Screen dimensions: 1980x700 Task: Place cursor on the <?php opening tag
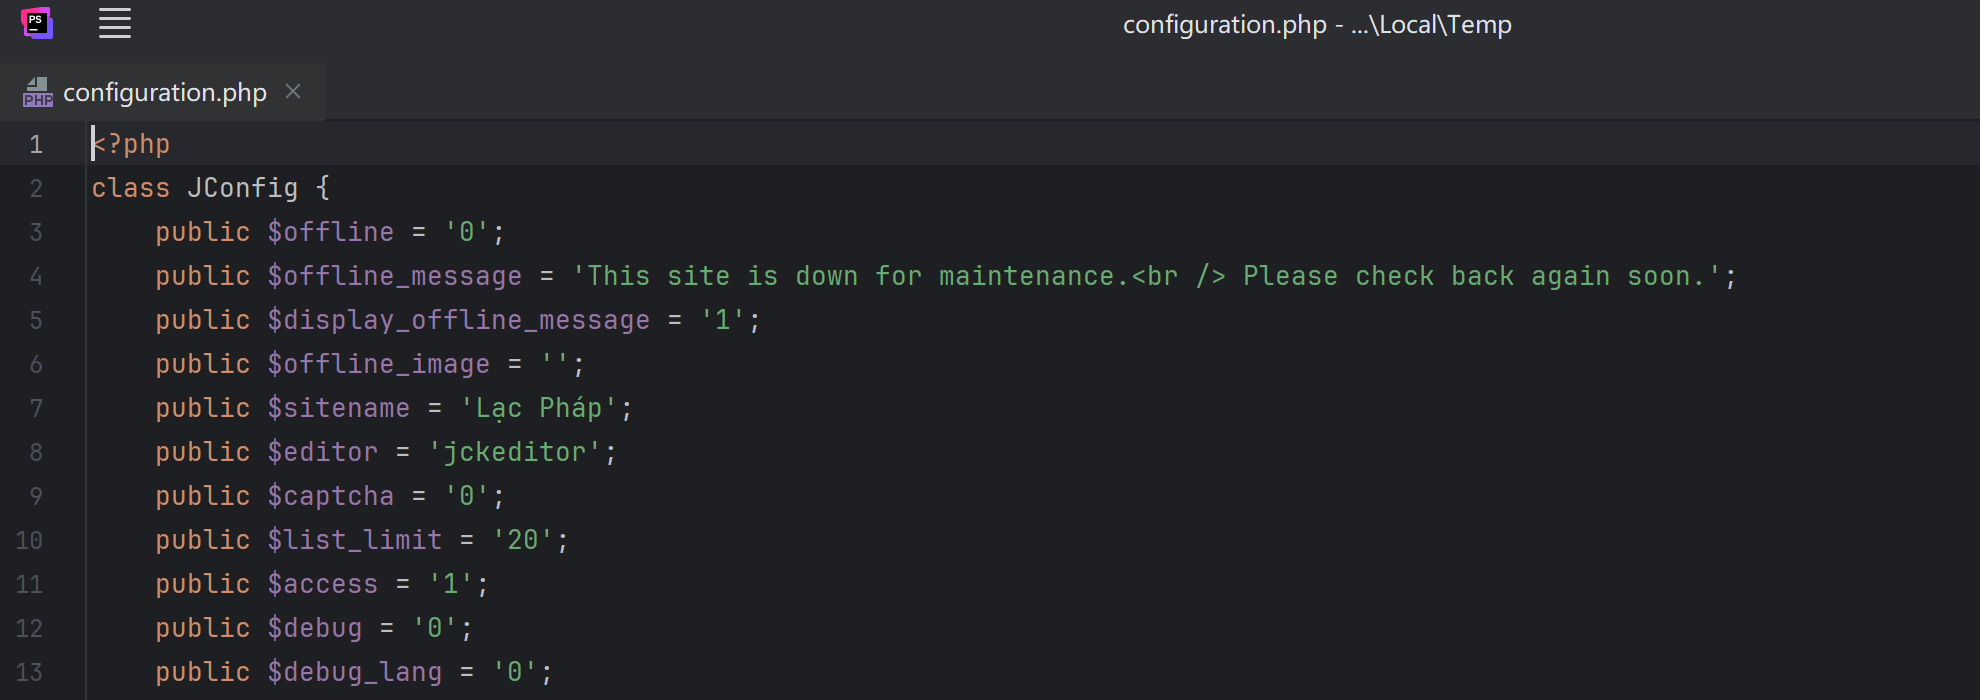[131, 144]
